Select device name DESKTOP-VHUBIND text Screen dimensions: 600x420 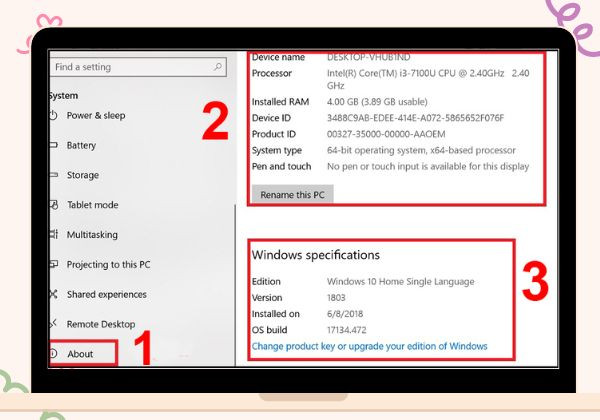368,57
